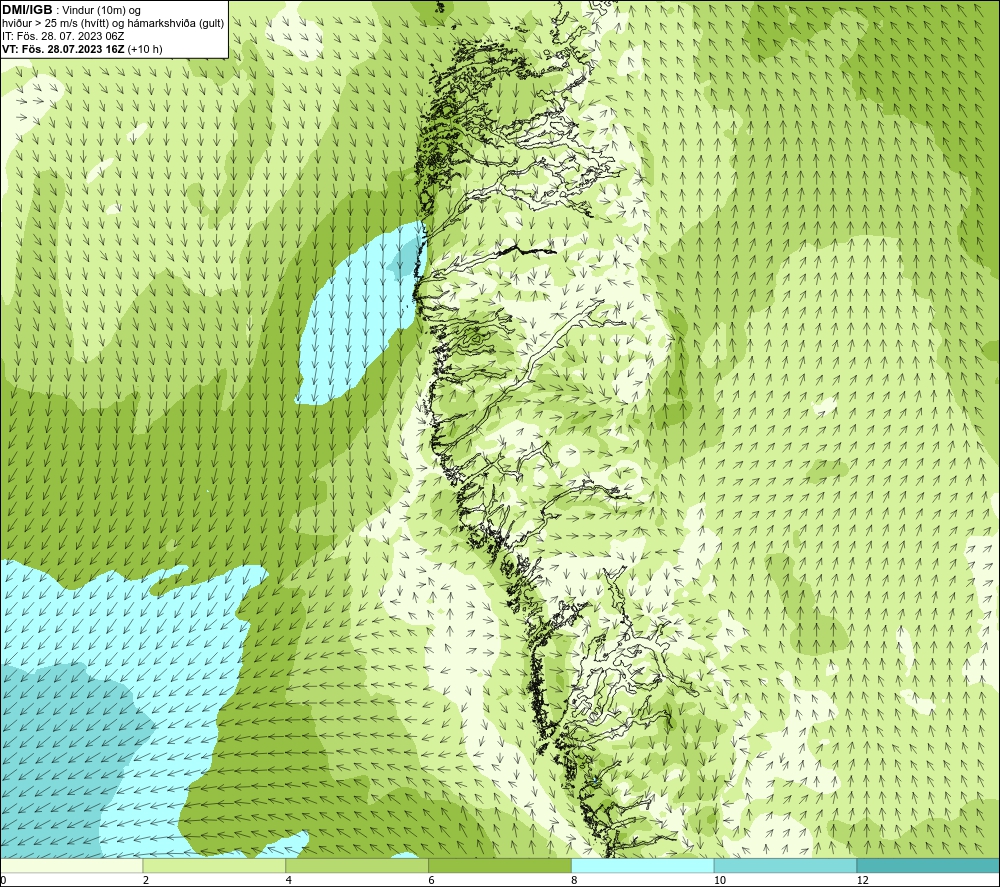This screenshot has width=1000, height=887.
Task: Click the "VT: Fös. 28.07.2023 16Z" valid time
Action: pyautogui.click(x=63, y=49)
